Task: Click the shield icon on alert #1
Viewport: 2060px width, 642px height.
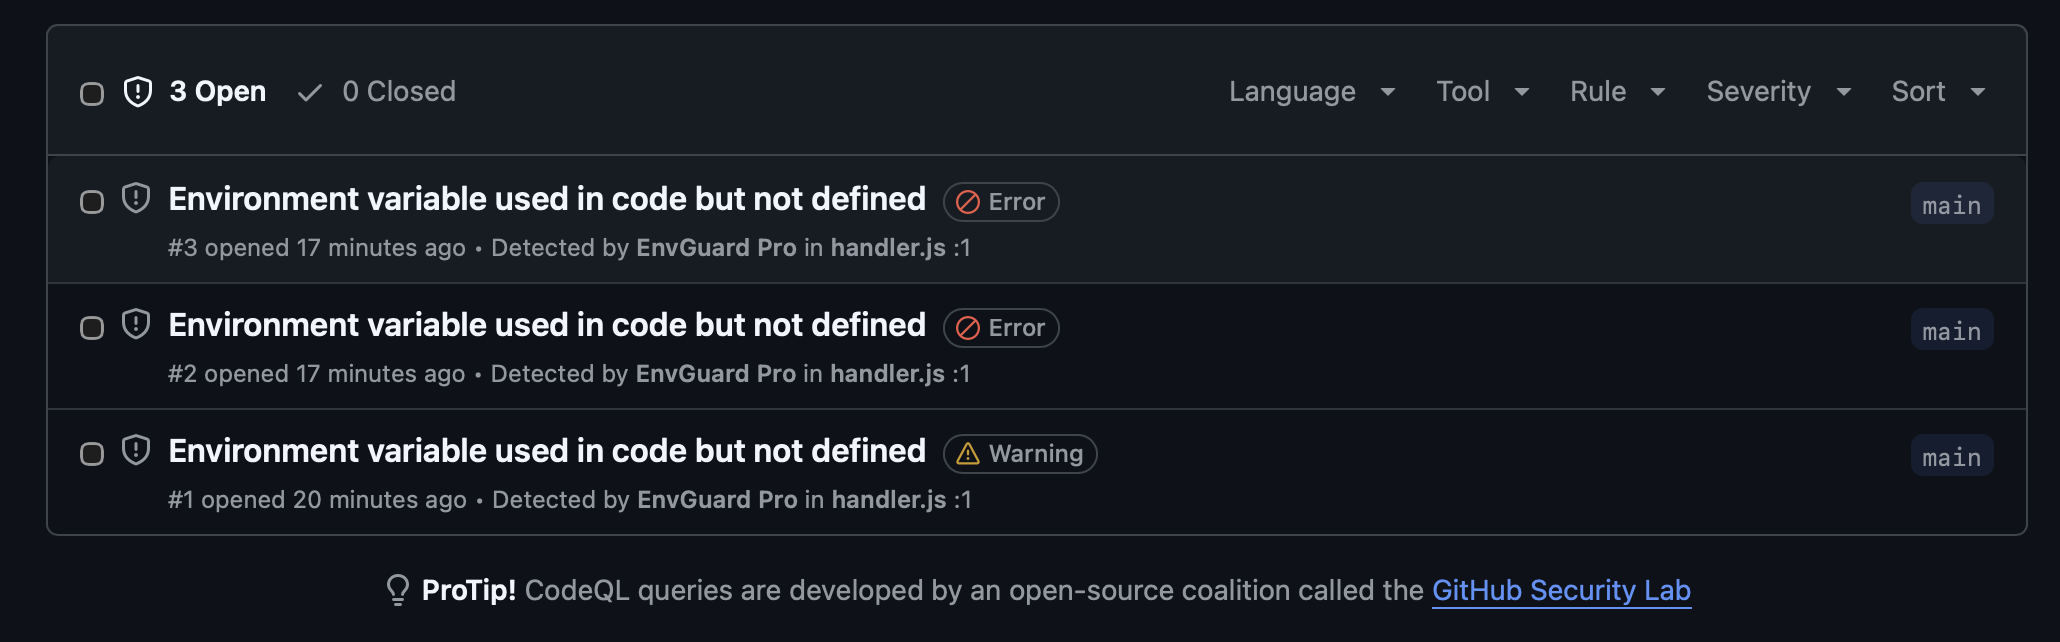Action: coord(135,451)
